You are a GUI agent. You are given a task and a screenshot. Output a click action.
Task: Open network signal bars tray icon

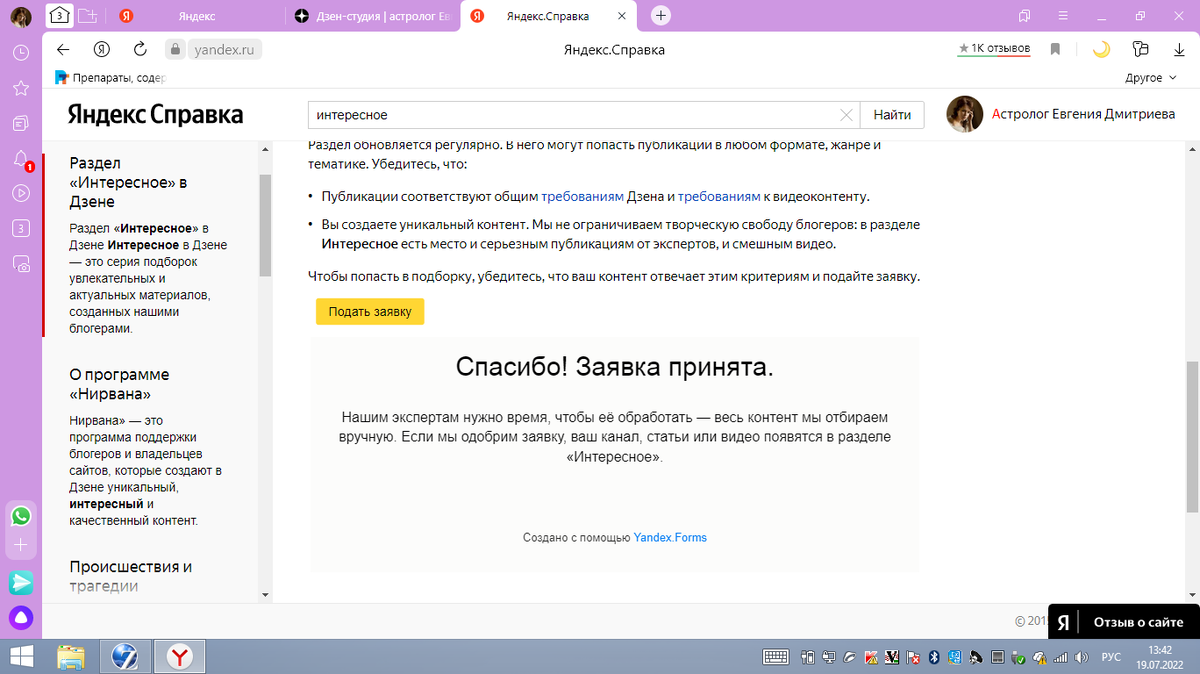(1062, 657)
